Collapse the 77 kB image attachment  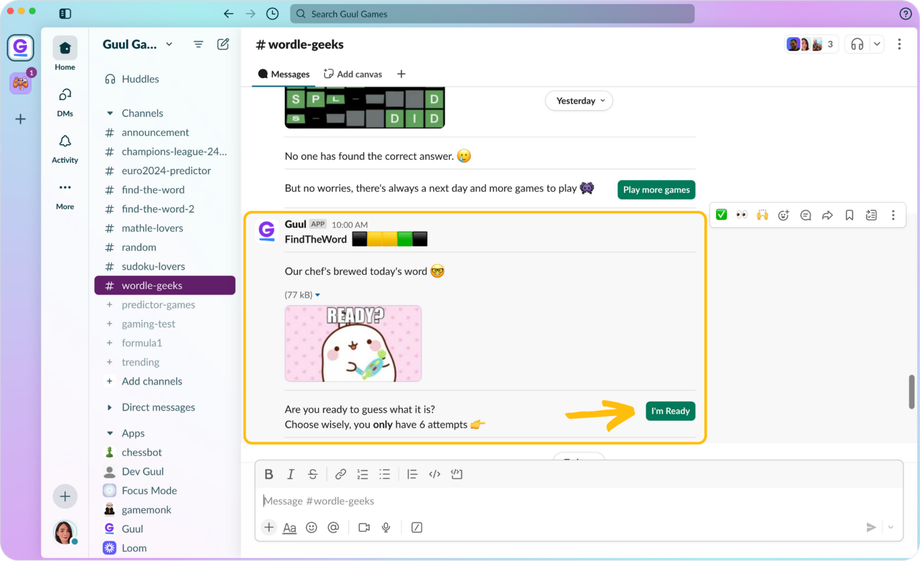[317, 295]
